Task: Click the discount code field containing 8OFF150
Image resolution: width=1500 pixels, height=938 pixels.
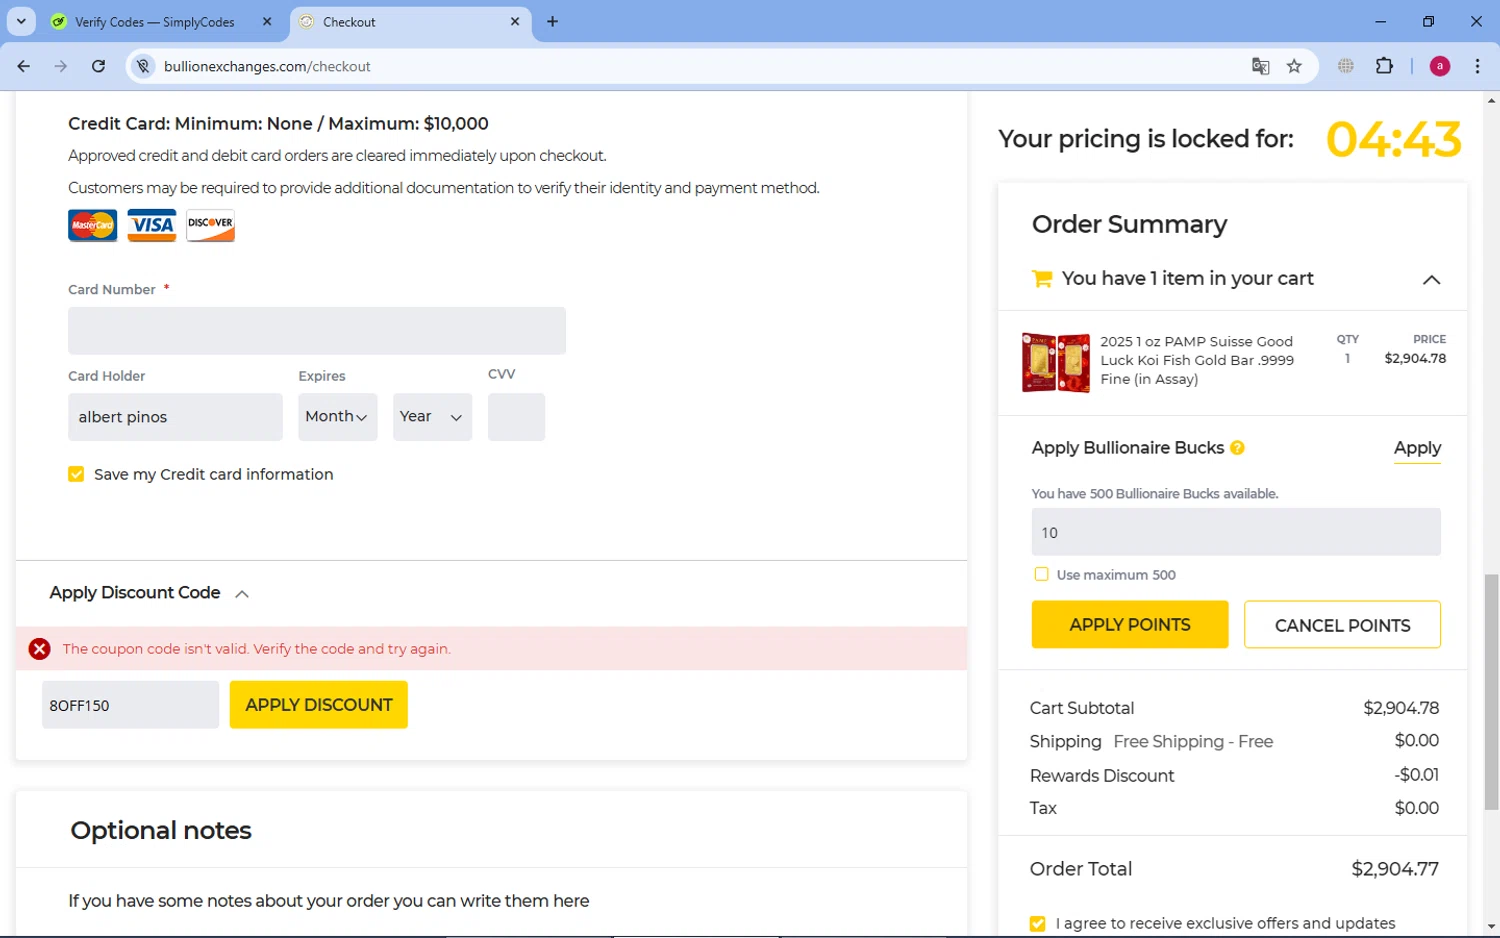Action: pos(130,705)
